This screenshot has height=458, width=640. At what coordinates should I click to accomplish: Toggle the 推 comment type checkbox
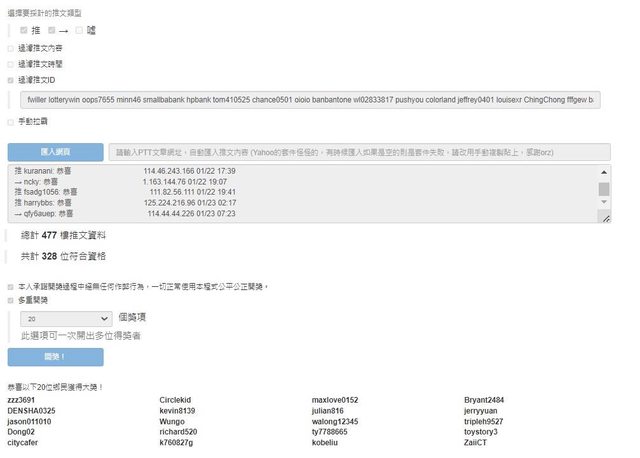click(24, 31)
